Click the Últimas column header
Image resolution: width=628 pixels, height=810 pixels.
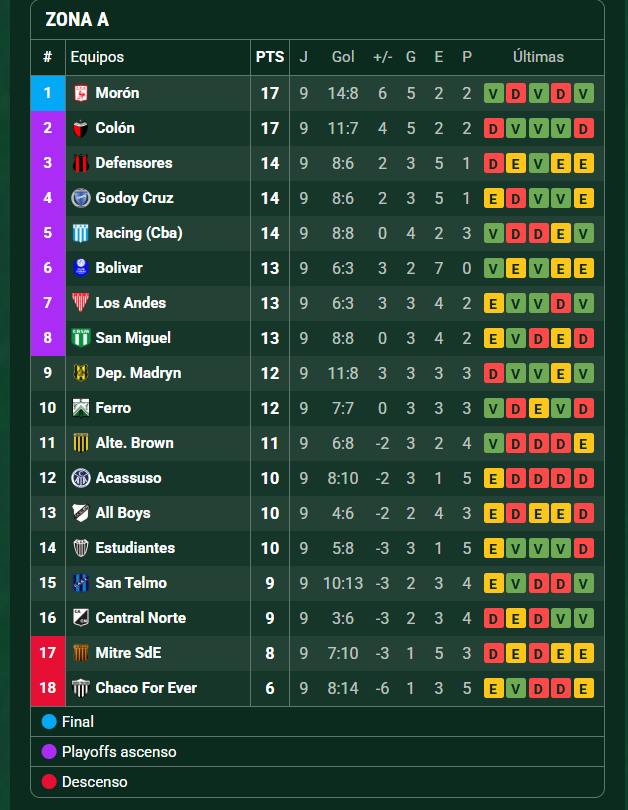point(538,57)
